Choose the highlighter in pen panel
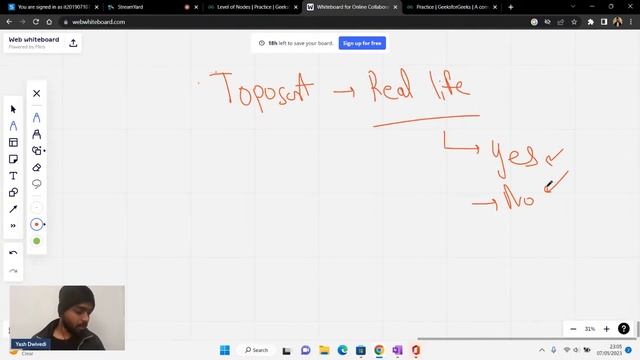640x360 pixels. tap(36, 134)
